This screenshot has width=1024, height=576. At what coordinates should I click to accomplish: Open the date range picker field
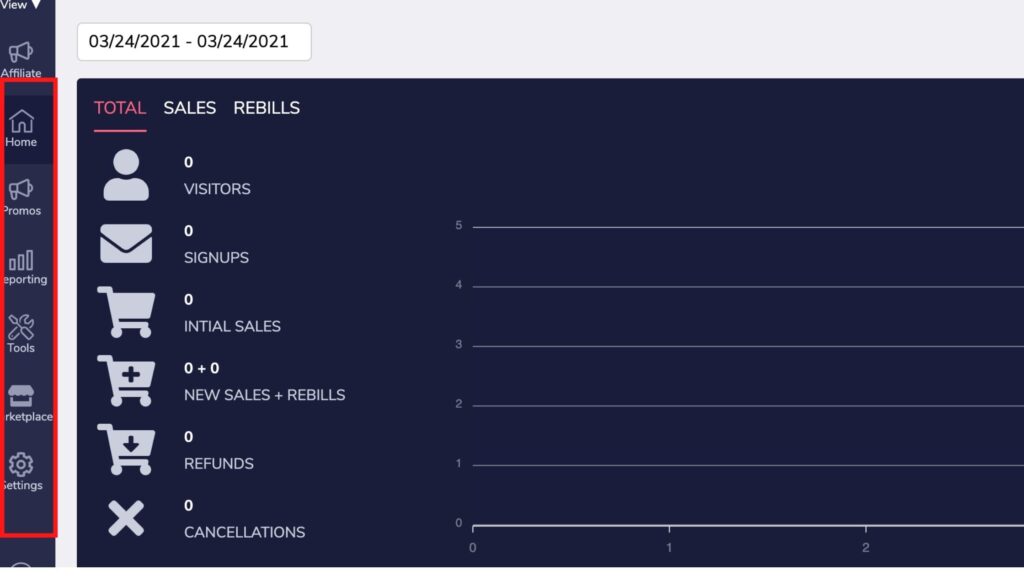pyautogui.click(x=194, y=42)
